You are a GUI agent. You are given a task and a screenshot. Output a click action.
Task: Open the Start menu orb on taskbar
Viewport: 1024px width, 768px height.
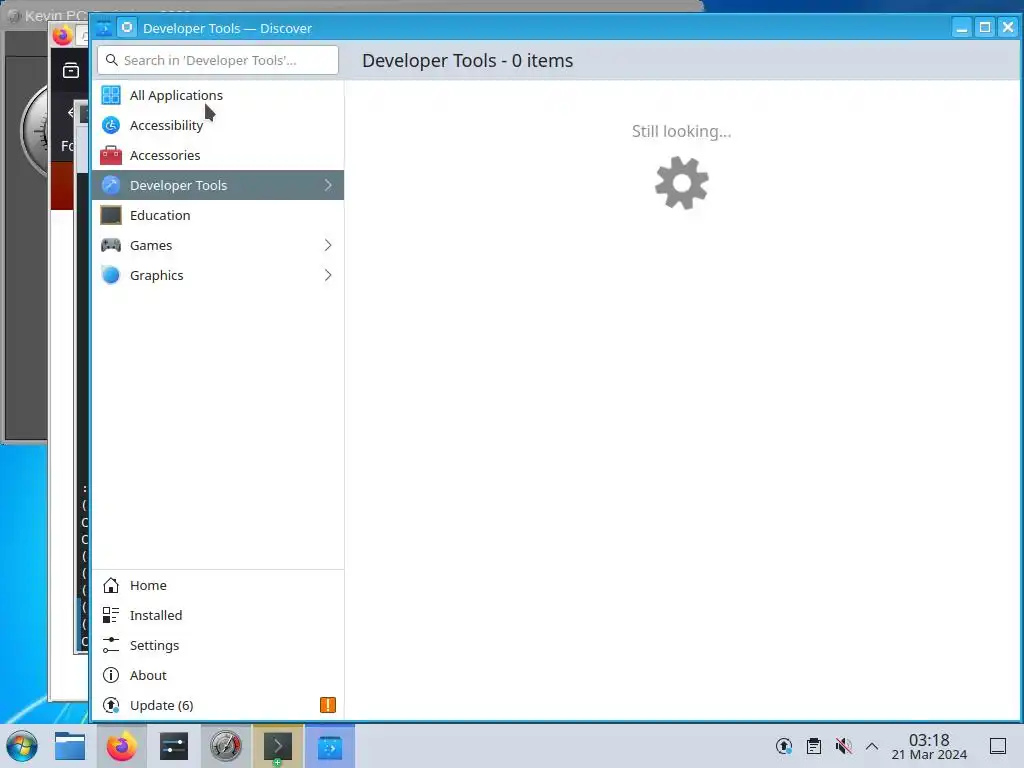coord(22,746)
